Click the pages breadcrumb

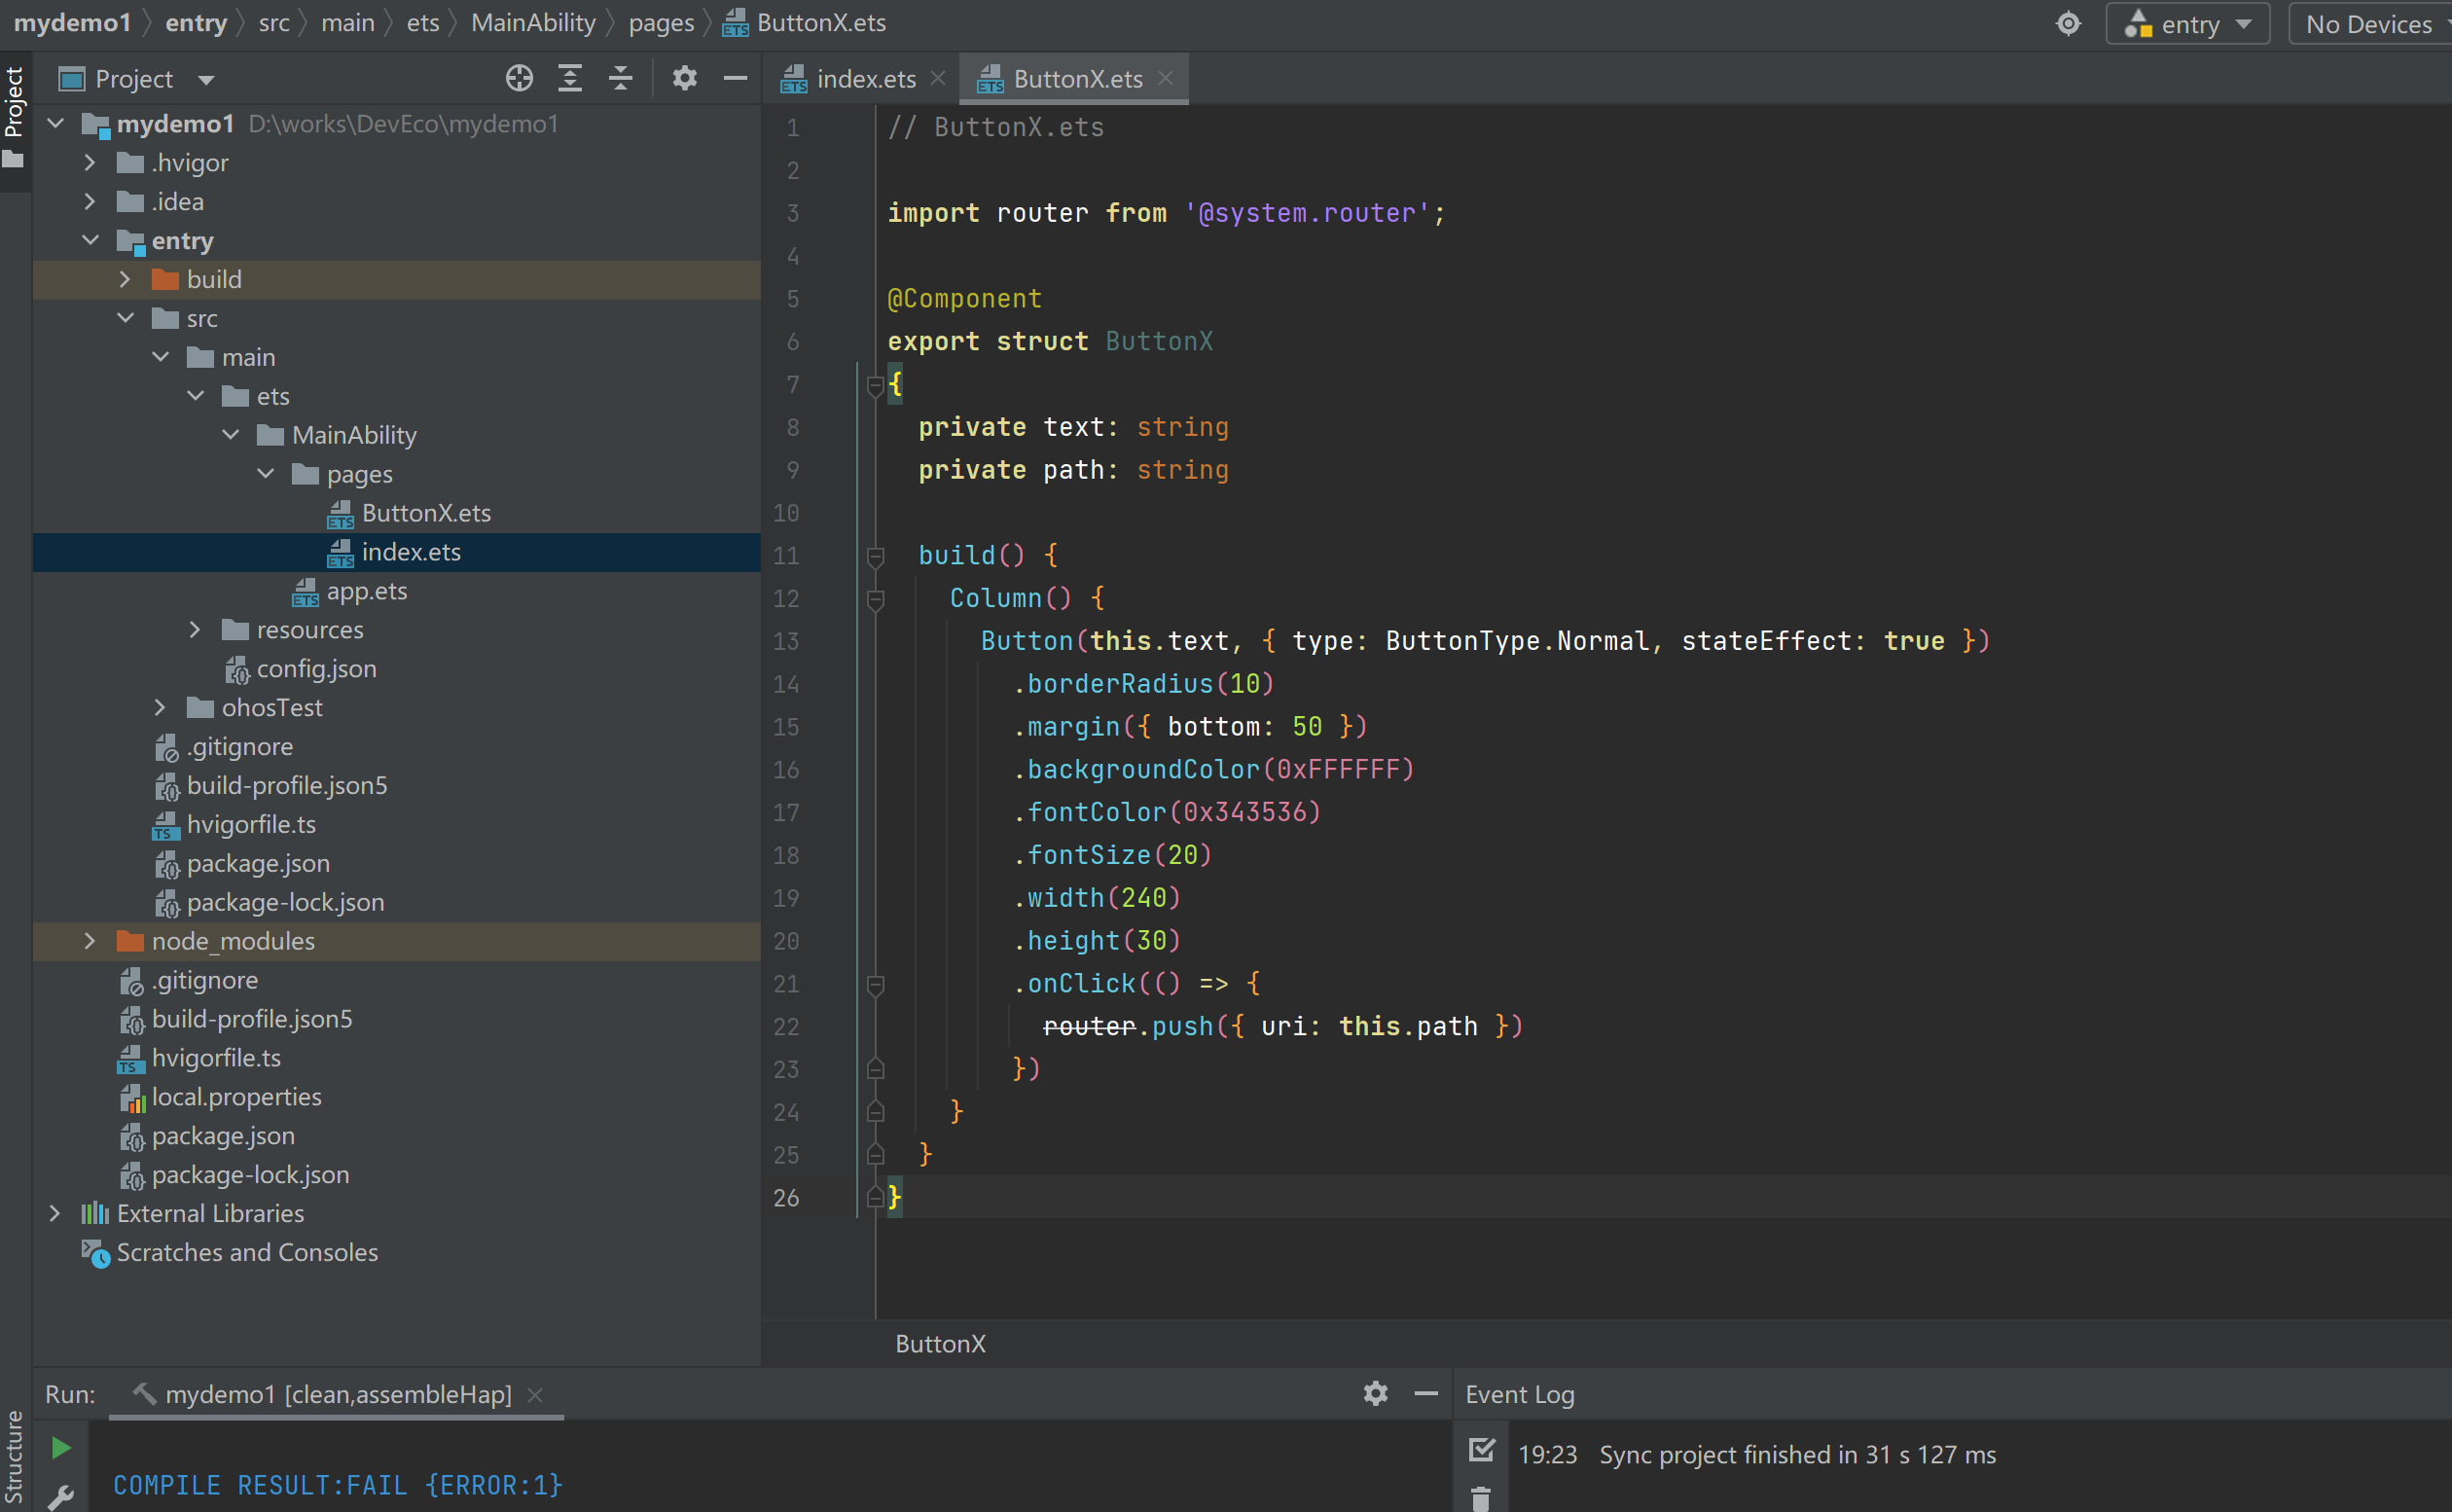661,22
